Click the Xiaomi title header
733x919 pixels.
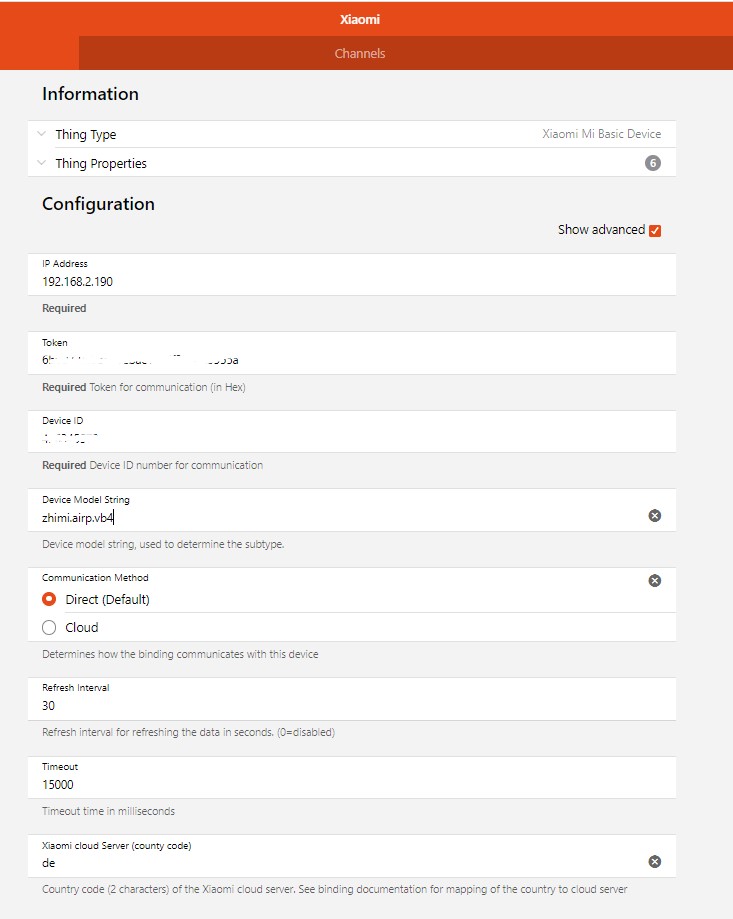pyautogui.click(x=360, y=19)
